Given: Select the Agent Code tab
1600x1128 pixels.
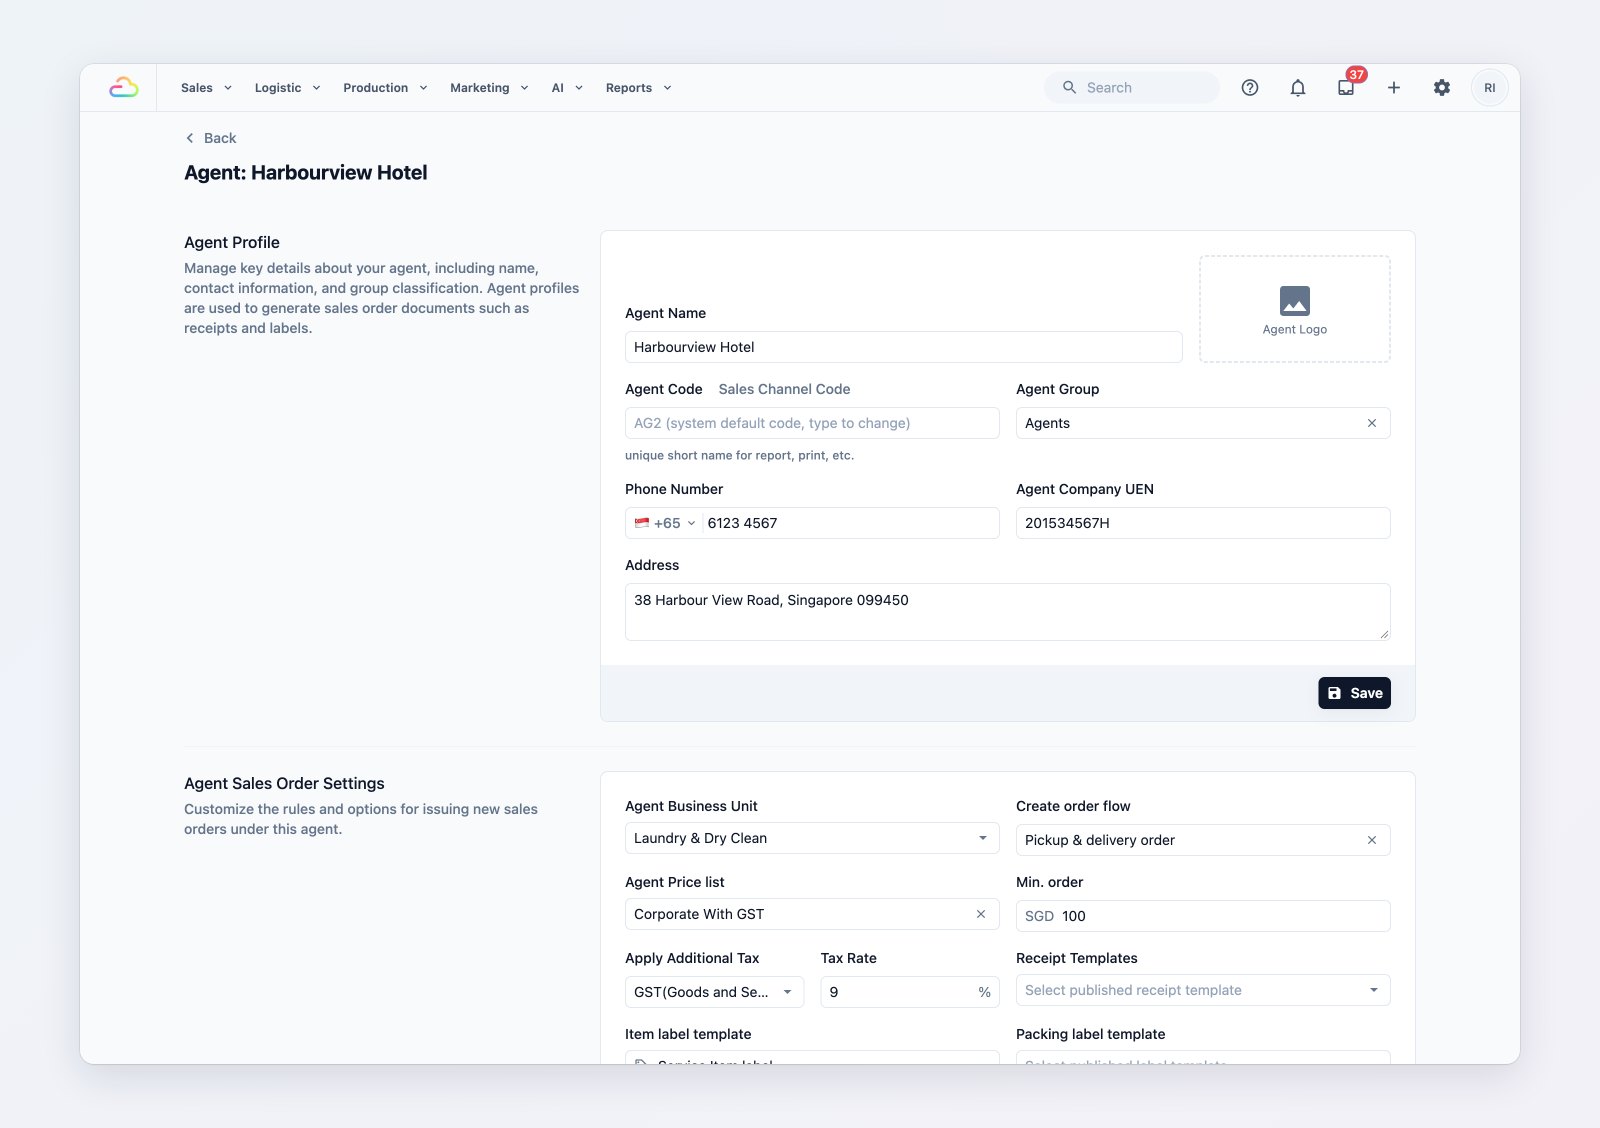Looking at the screenshot, I should tap(664, 389).
